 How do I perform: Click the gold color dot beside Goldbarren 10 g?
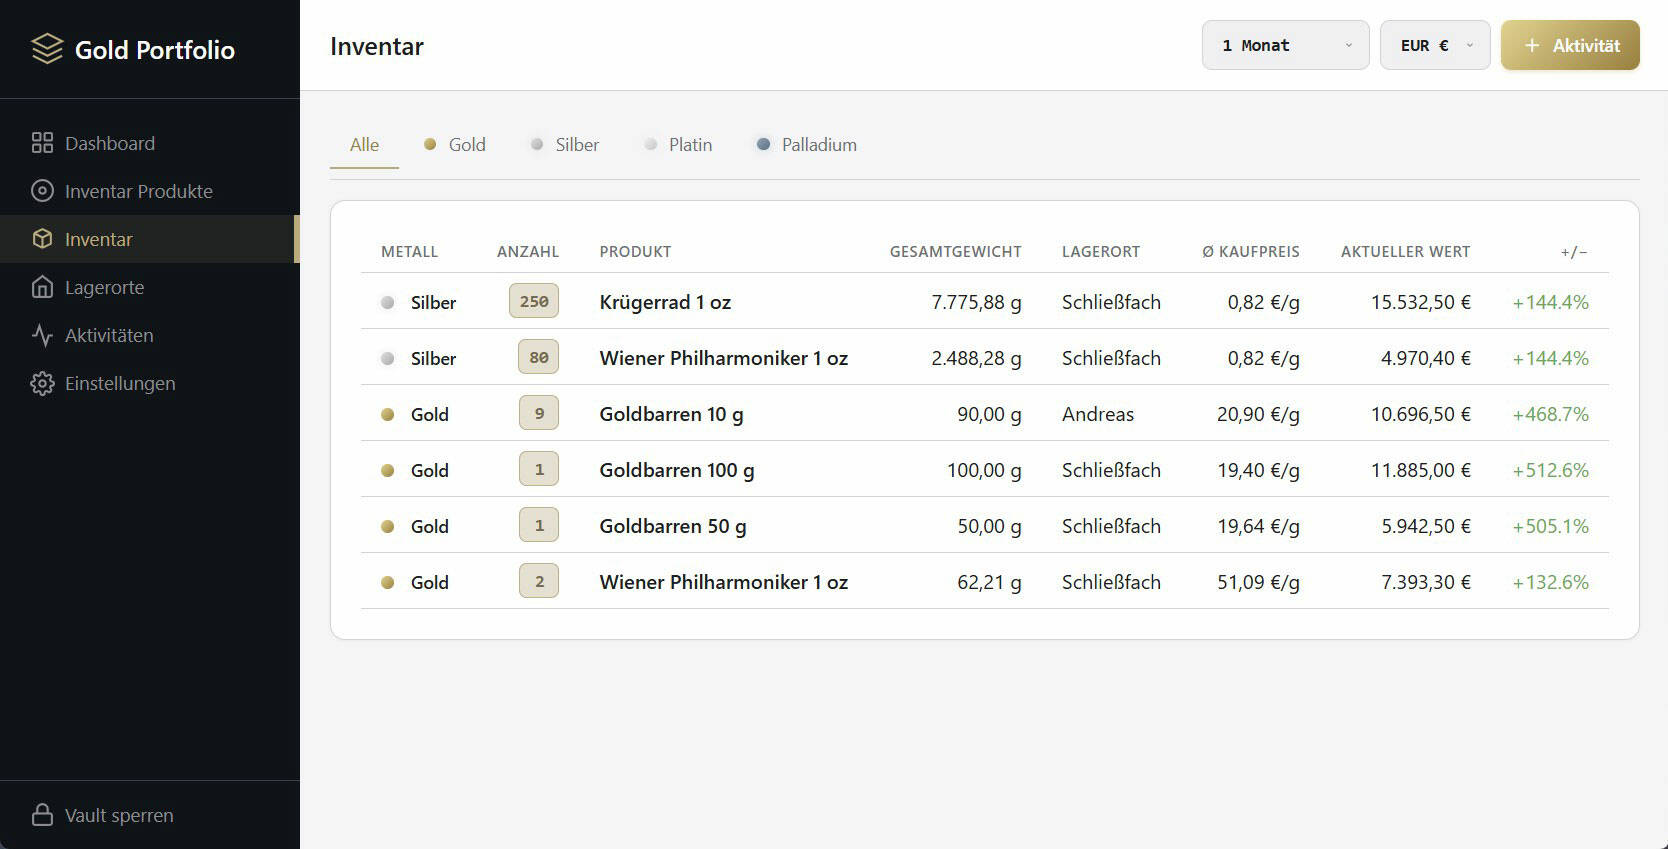388,414
